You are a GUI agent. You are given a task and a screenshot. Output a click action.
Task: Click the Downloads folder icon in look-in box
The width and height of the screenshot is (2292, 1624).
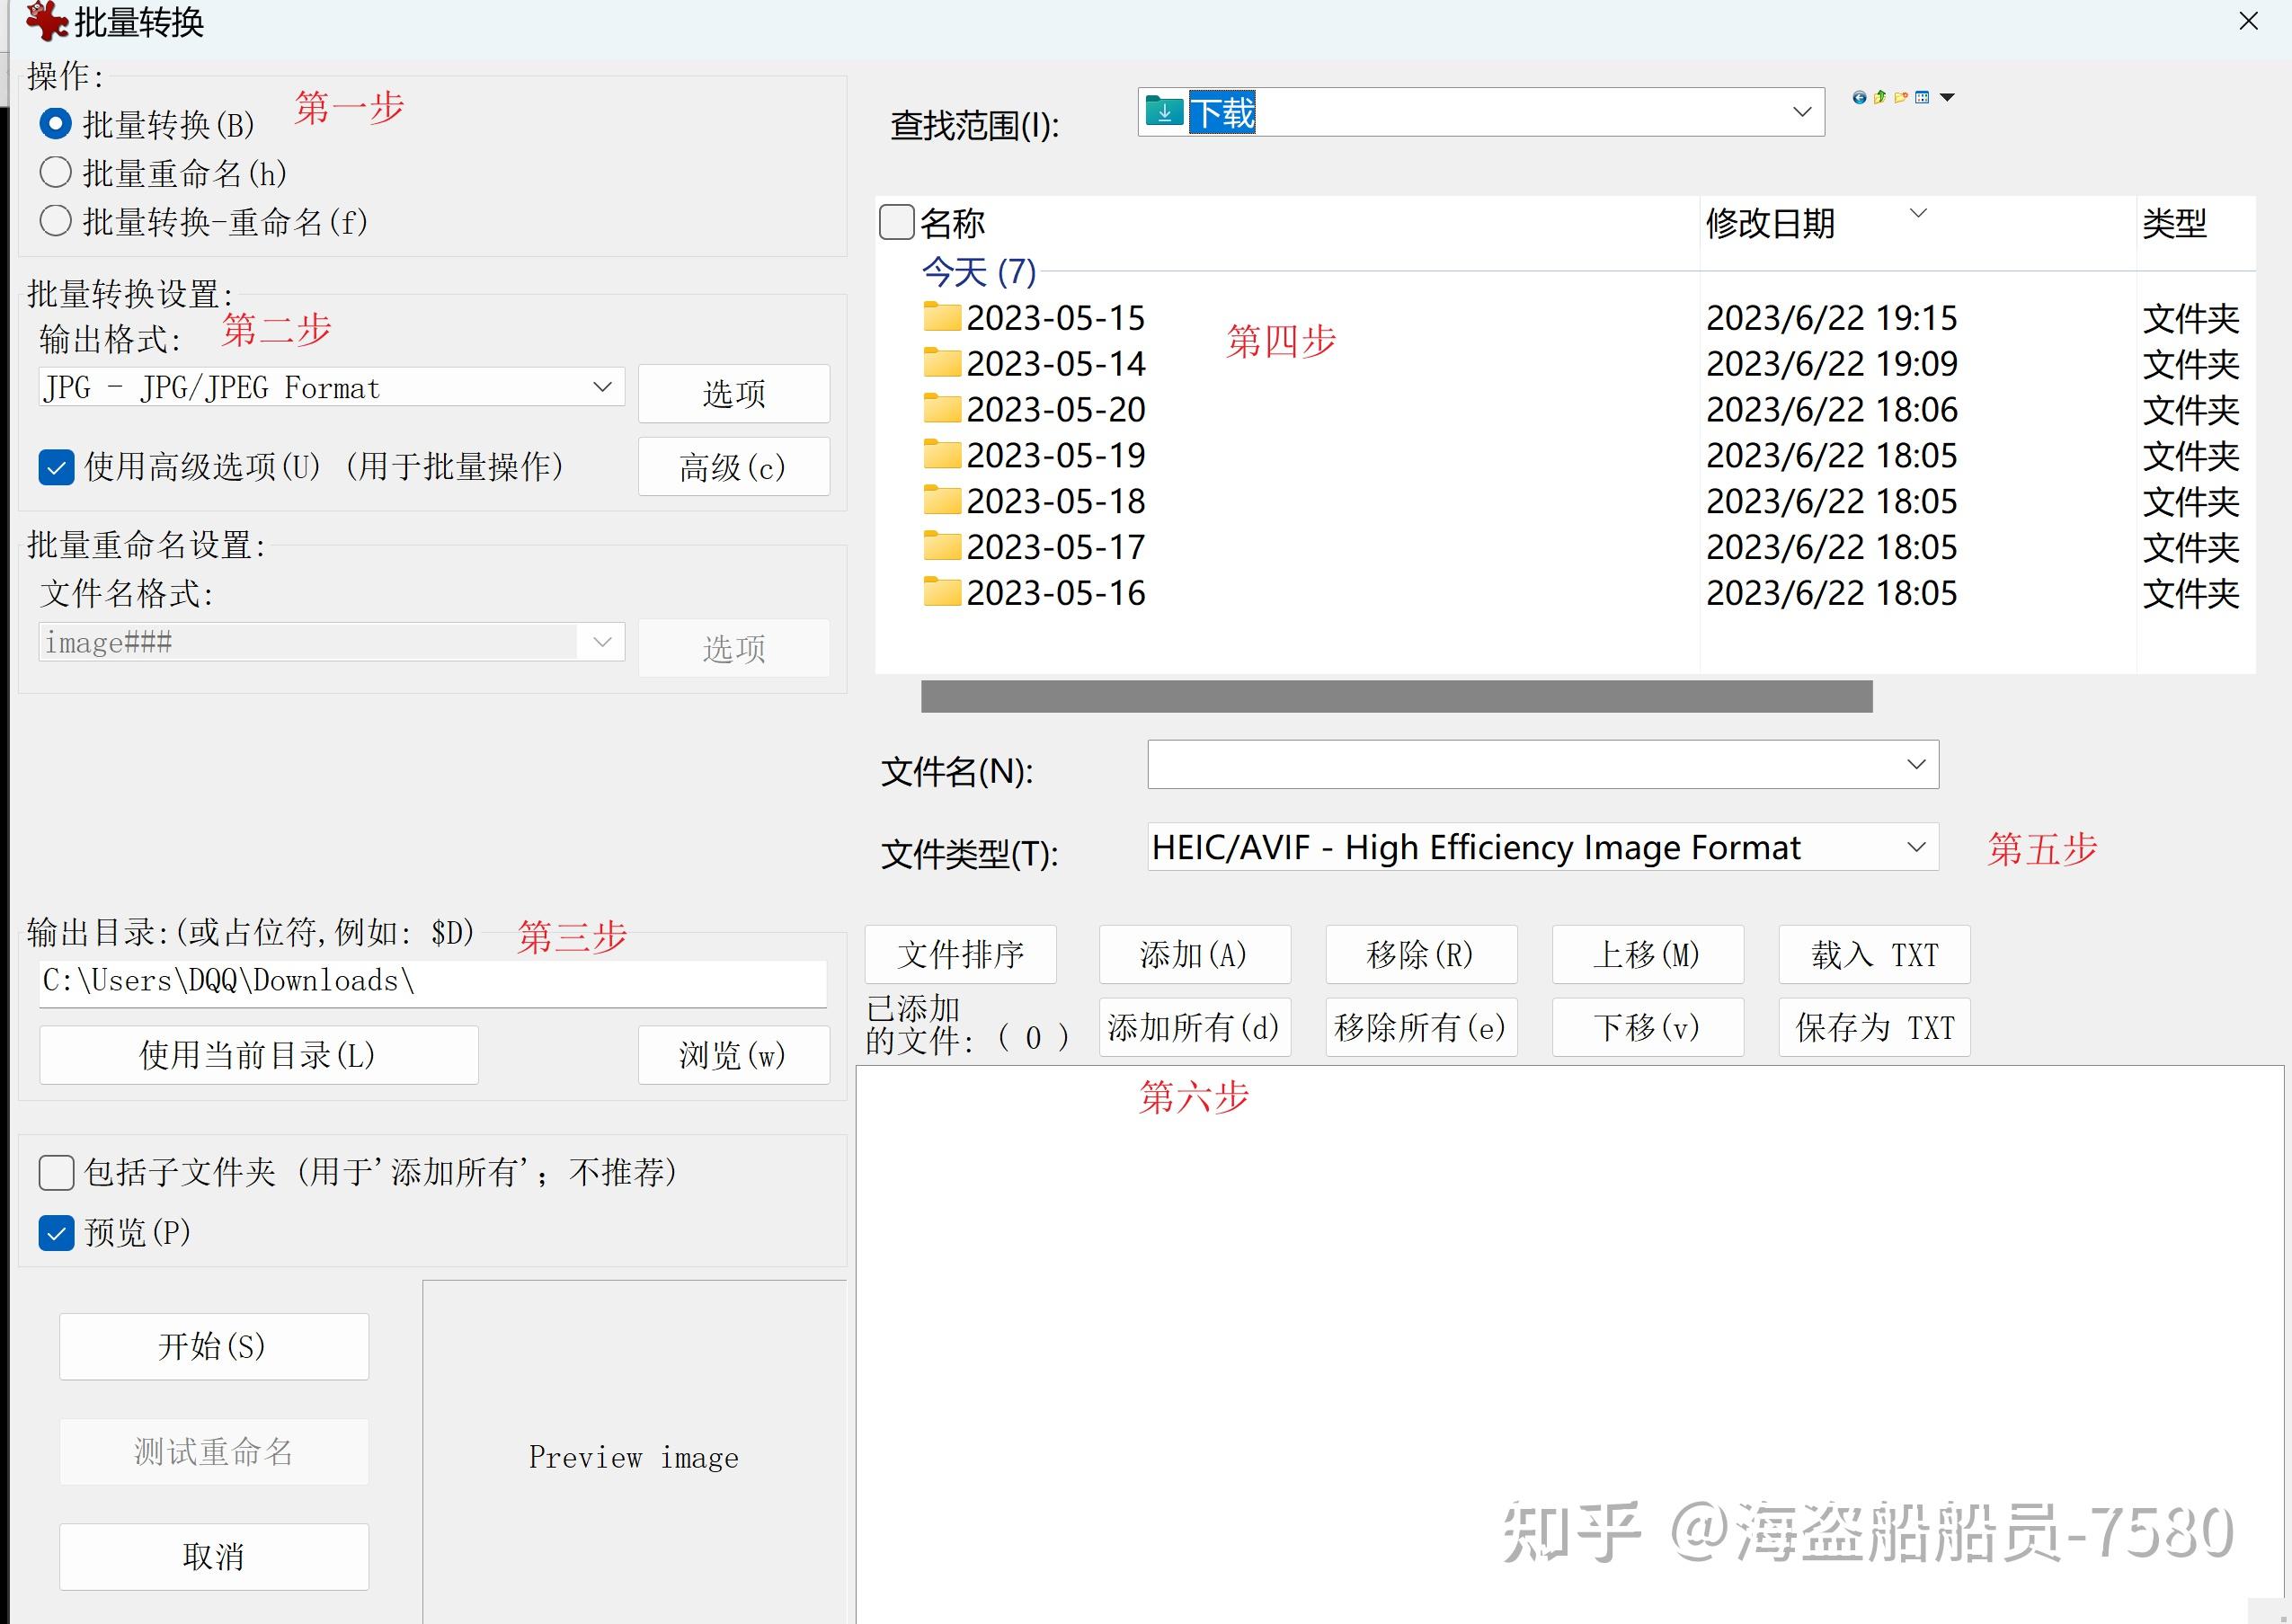click(1165, 110)
